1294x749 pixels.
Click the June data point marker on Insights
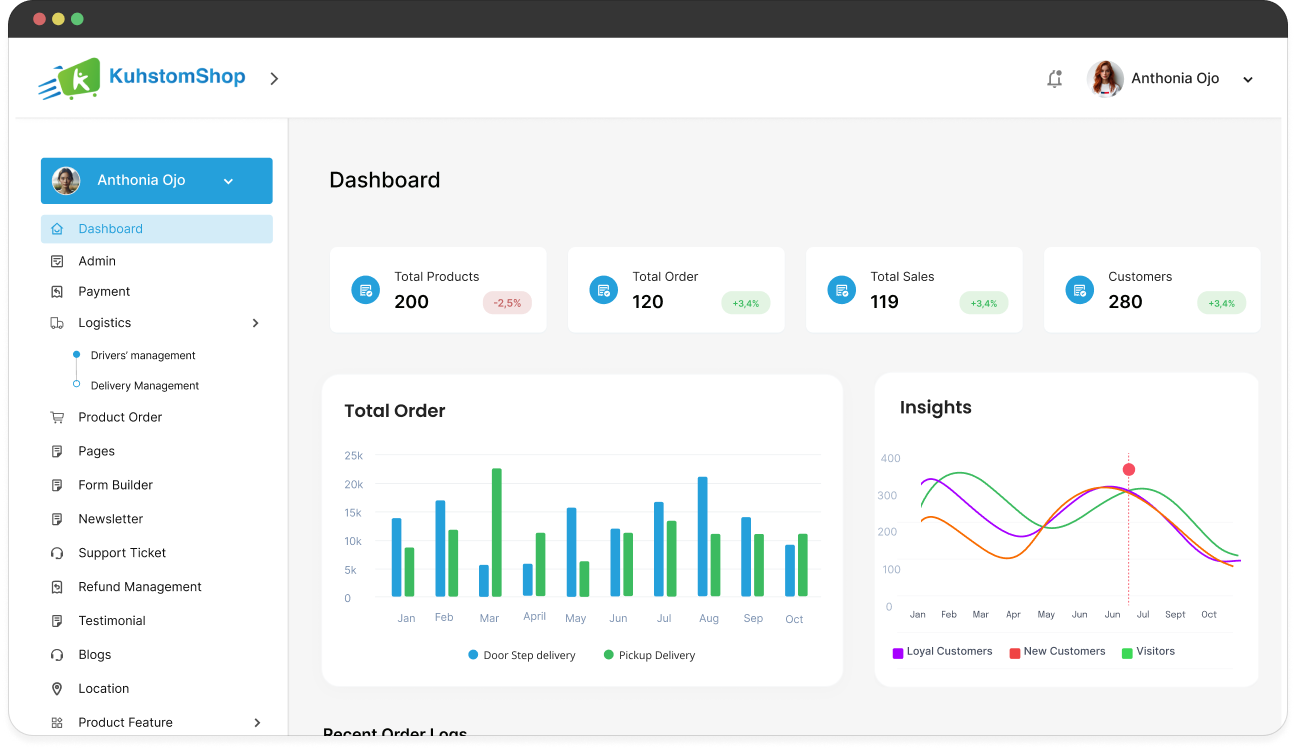point(1128,468)
